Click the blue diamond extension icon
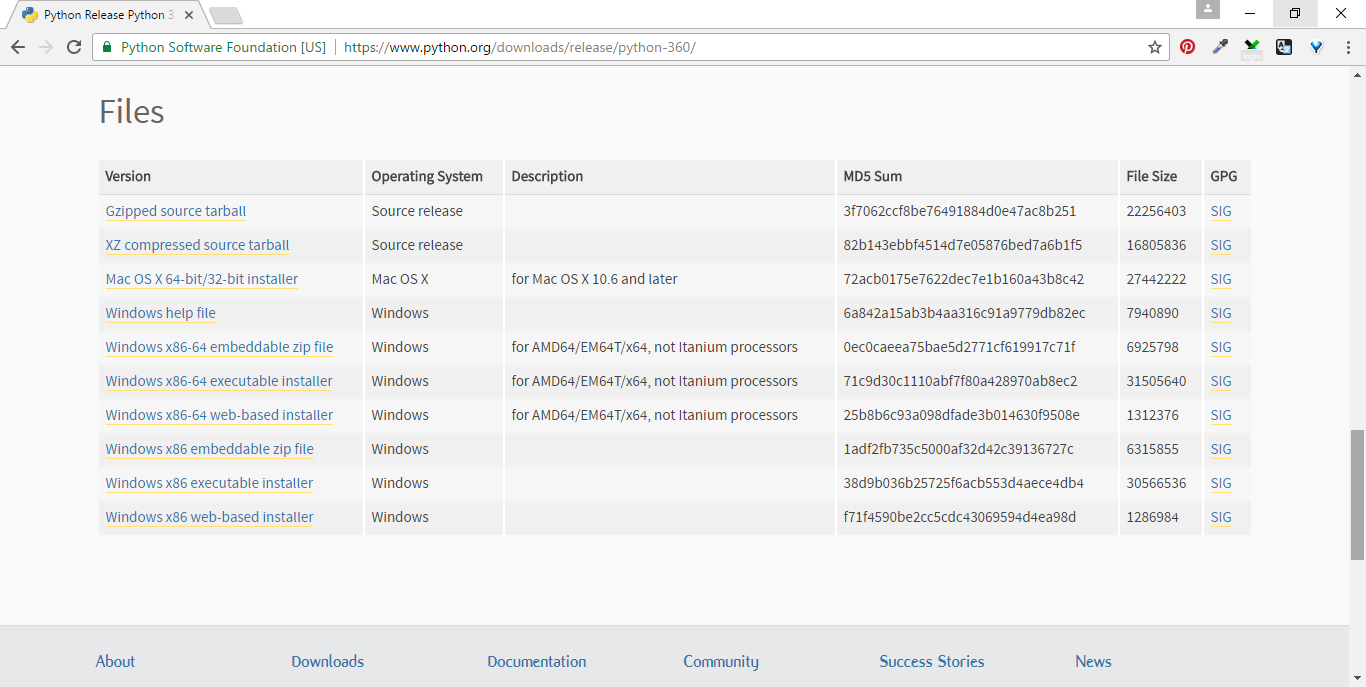The width and height of the screenshot is (1366, 687). click(x=1317, y=47)
